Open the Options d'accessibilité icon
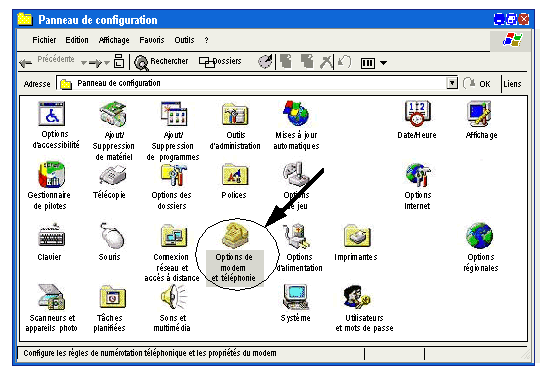Image resolution: width=552 pixels, height=372 pixels. [51, 114]
